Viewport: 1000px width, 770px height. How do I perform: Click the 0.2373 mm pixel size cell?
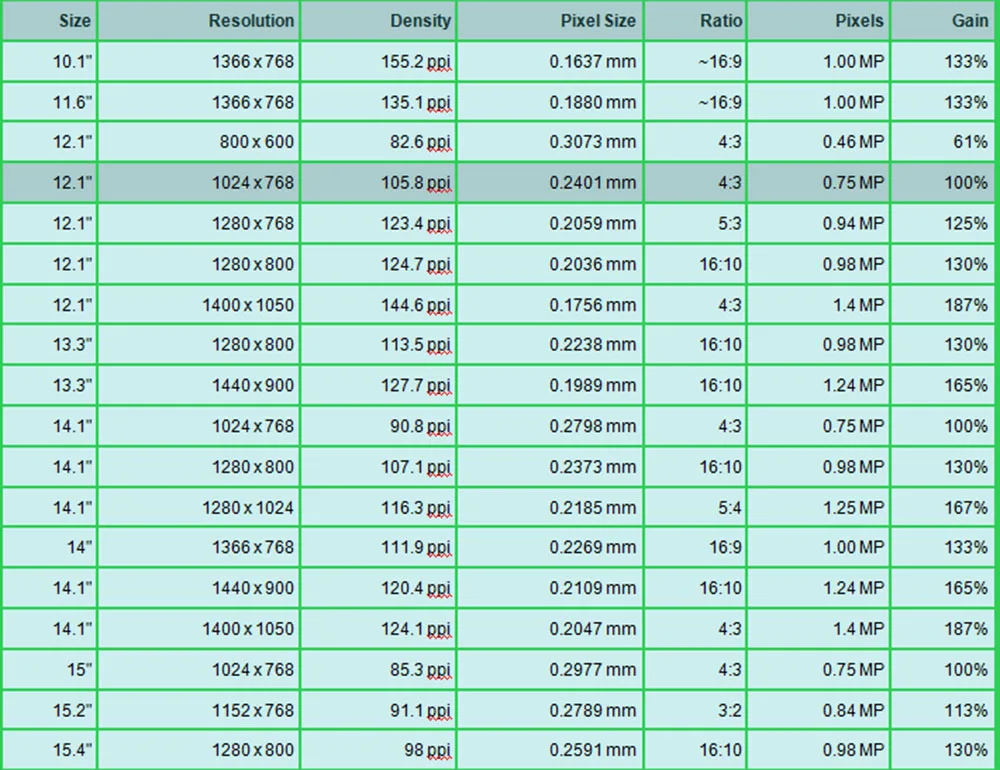[x=550, y=467]
